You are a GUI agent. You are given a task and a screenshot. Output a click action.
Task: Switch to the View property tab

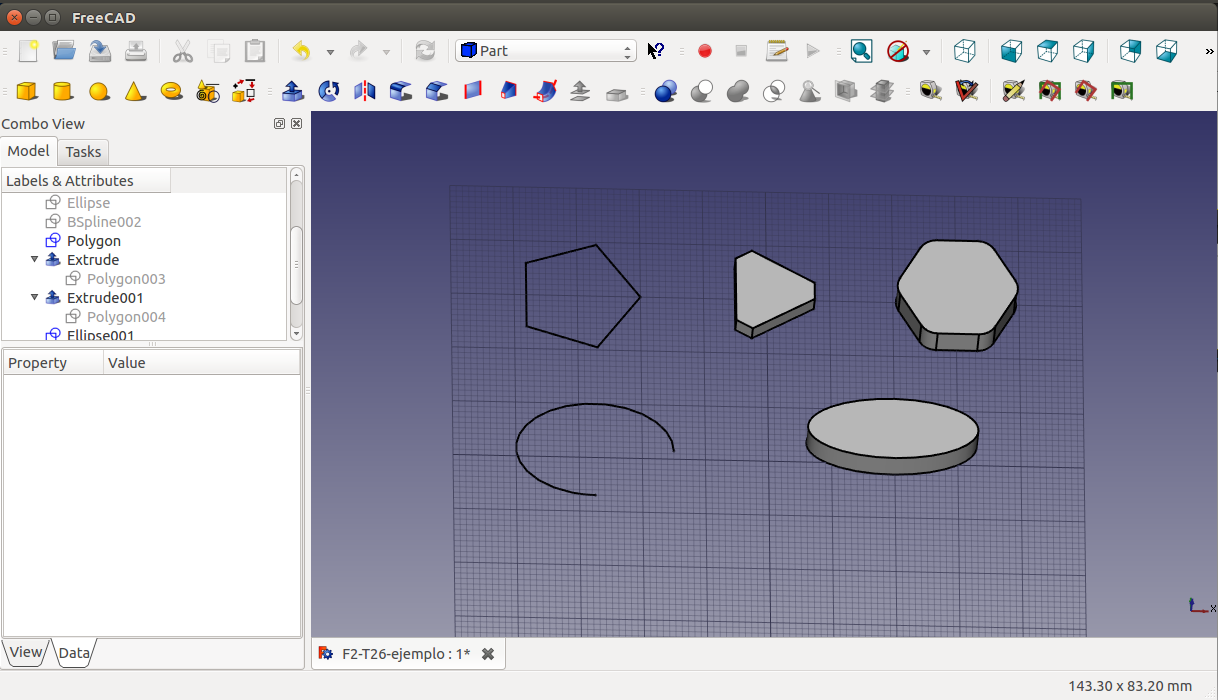point(26,653)
